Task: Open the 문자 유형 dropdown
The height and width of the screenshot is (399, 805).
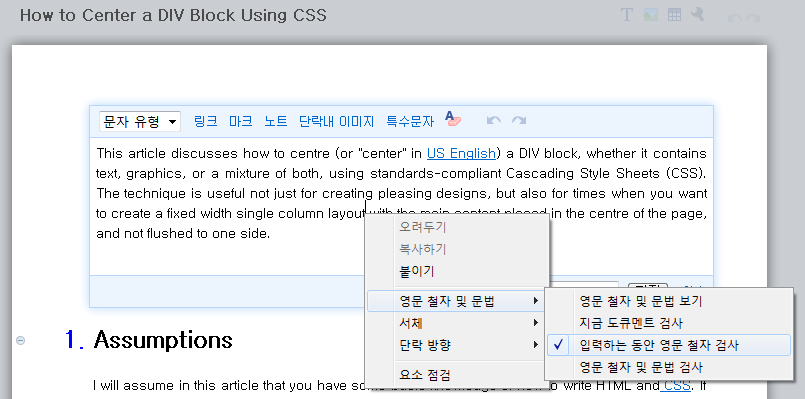Action: 140,122
